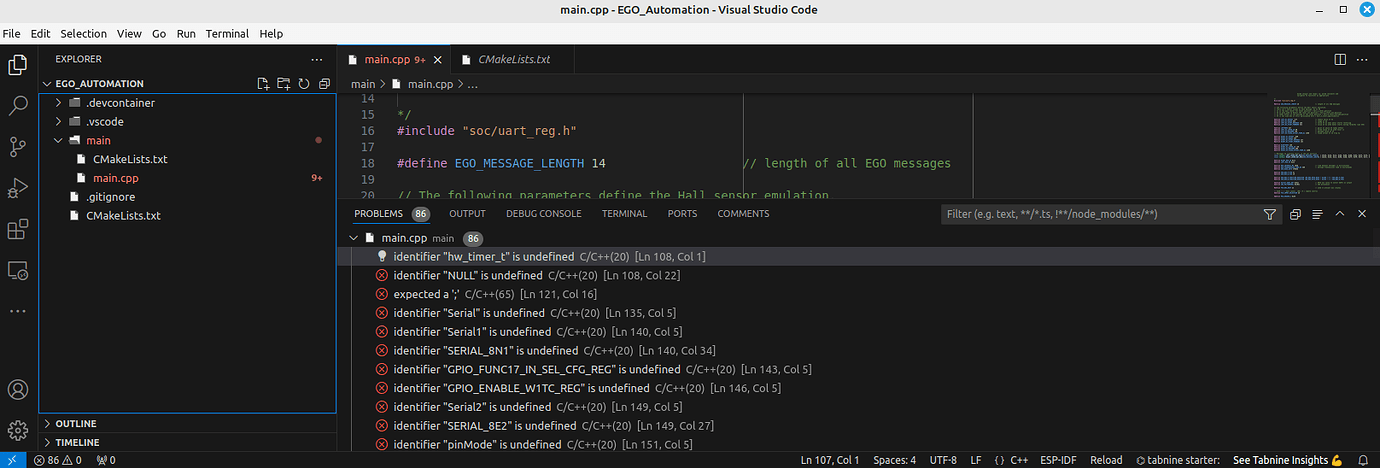Image resolution: width=1380 pixels, height=468 pixels.
Task: Switch to the PORTS panel tab
Action: tap(682, 214)
